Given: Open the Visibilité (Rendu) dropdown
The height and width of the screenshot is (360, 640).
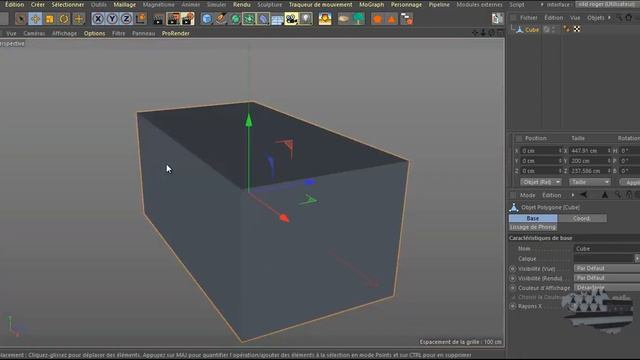Looking at the screenshot, I should click(607, 278).
